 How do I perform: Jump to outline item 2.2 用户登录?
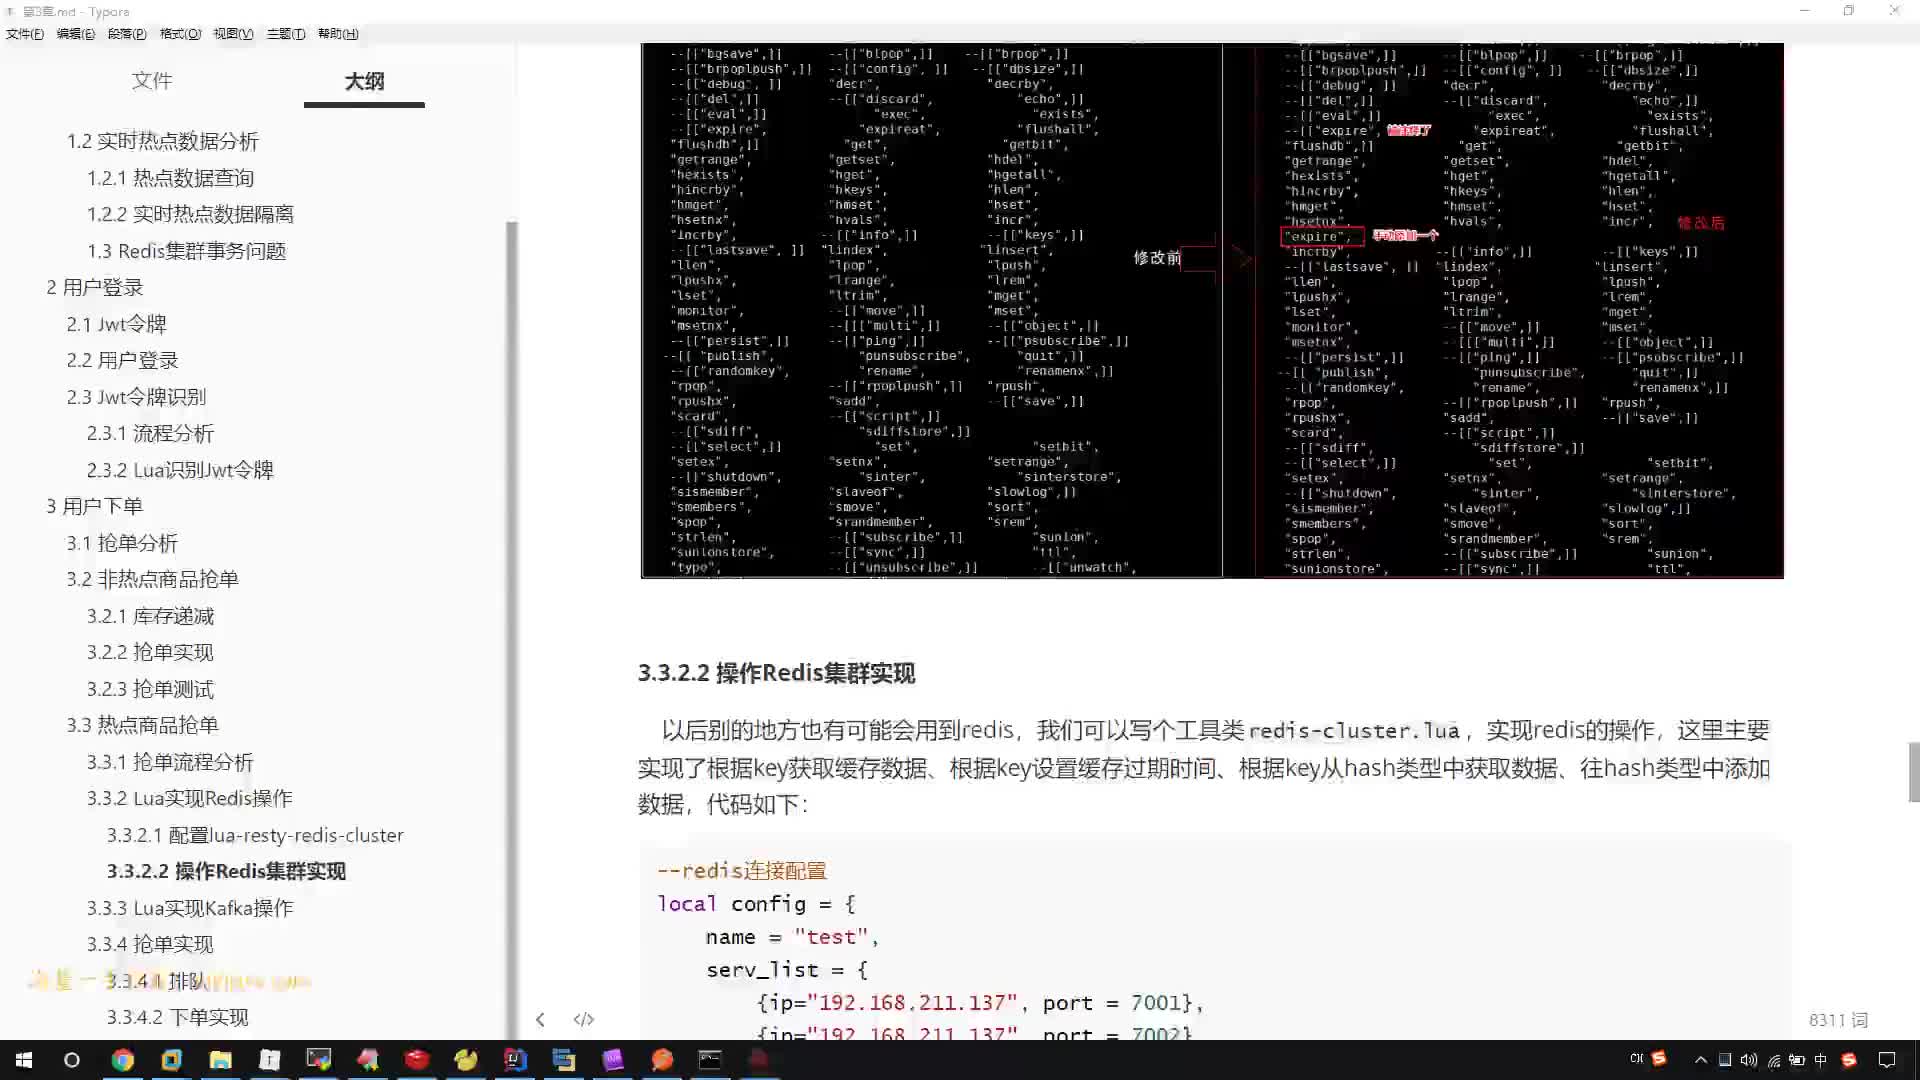(122, 360)
